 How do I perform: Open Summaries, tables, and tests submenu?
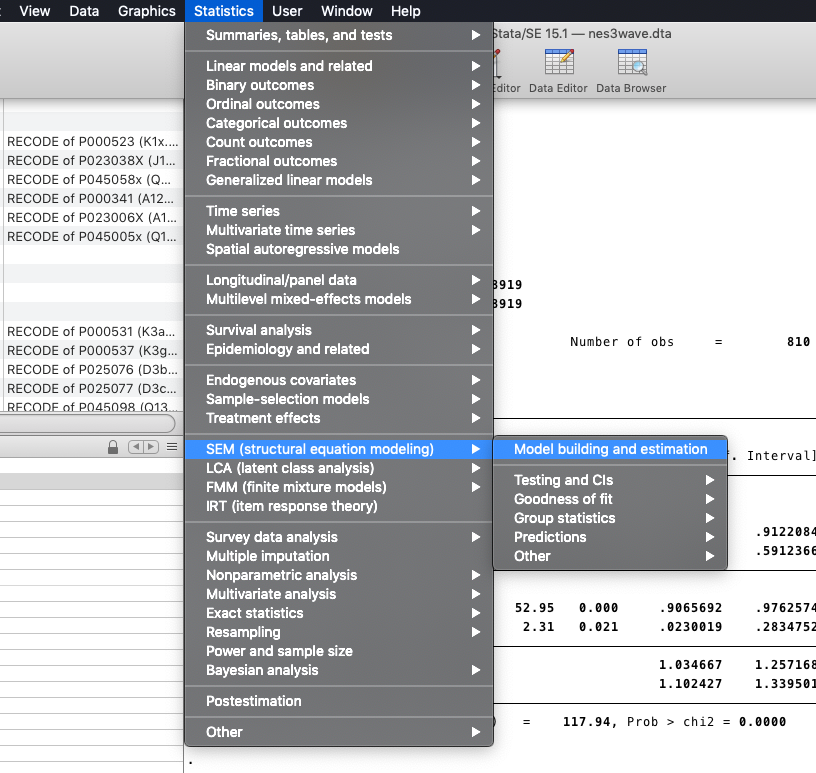[x=339, y=35]
